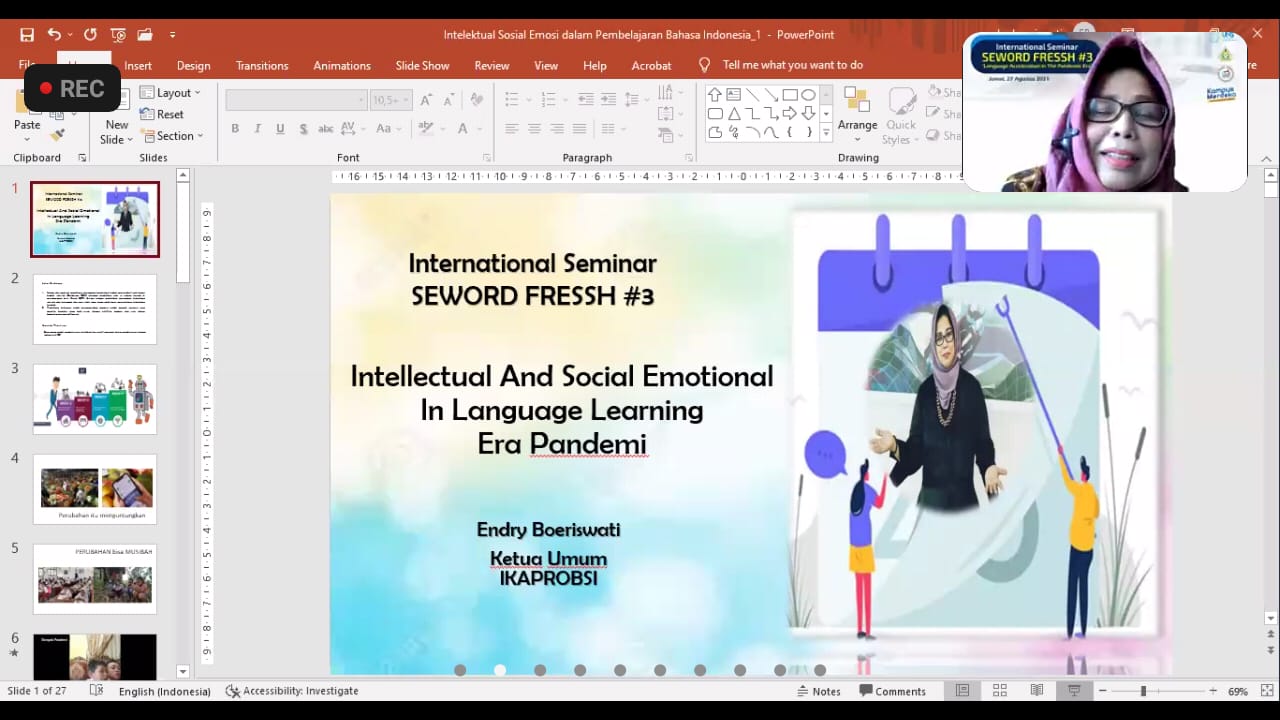Toggle Underline formatting
The height and width of the screenshot is (720, 1280).
(280, 129)
